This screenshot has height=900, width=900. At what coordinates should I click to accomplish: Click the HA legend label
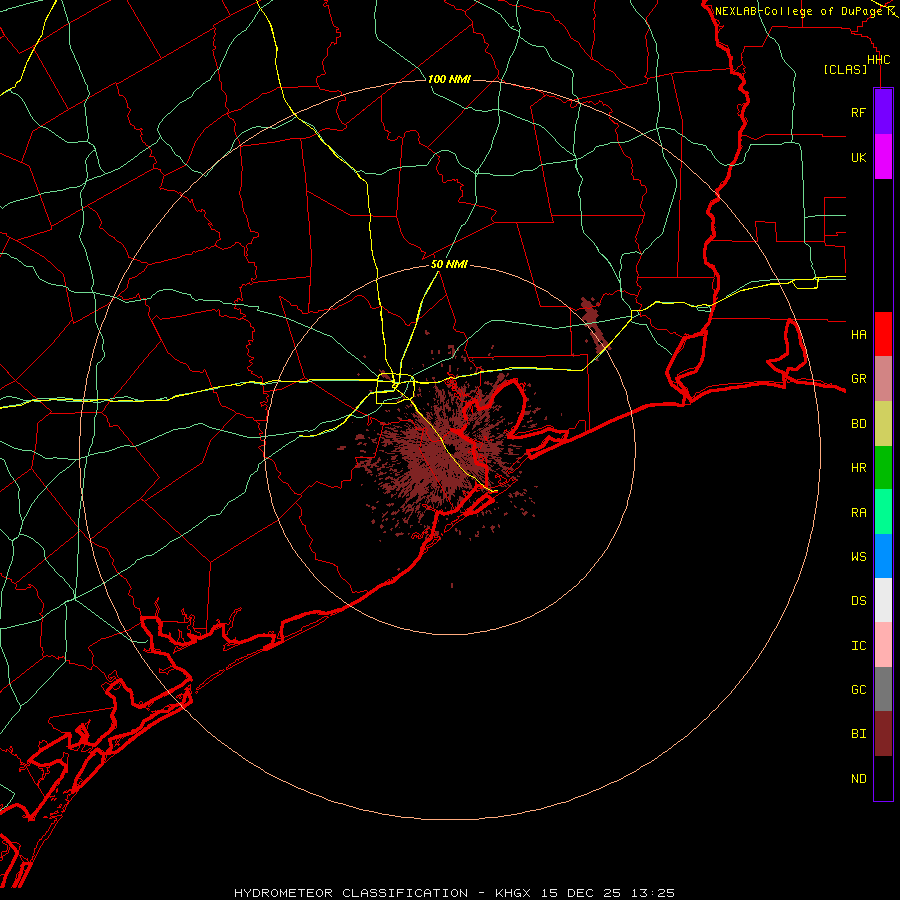pos(858,335)
